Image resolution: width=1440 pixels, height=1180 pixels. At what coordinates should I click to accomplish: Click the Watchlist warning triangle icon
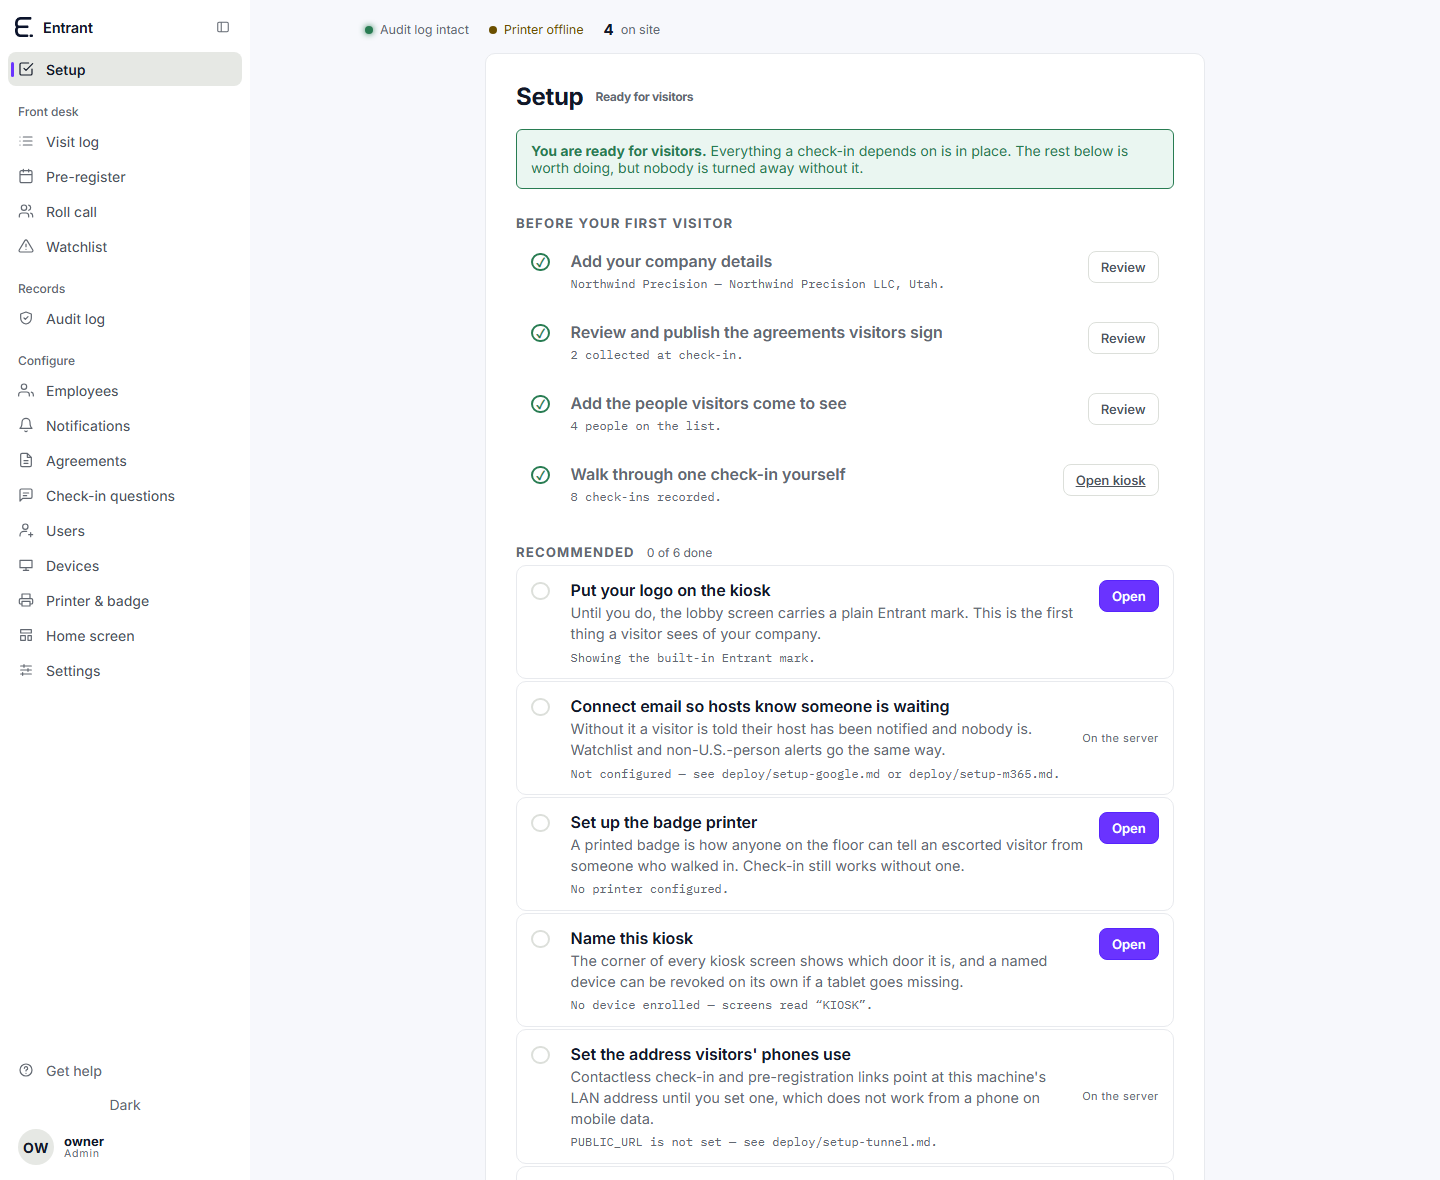[26, 247]
